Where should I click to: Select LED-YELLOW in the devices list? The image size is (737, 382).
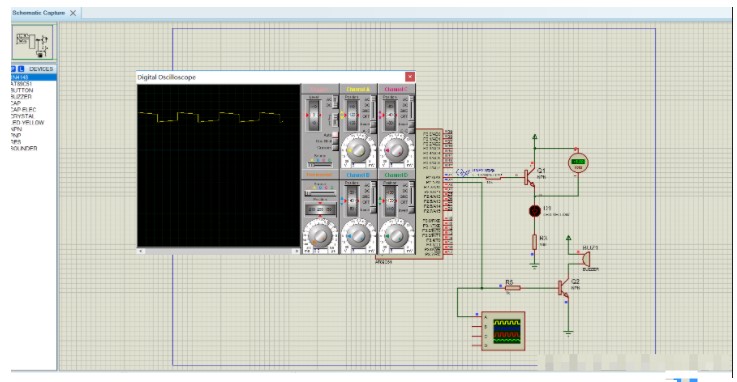pos(27,123)
